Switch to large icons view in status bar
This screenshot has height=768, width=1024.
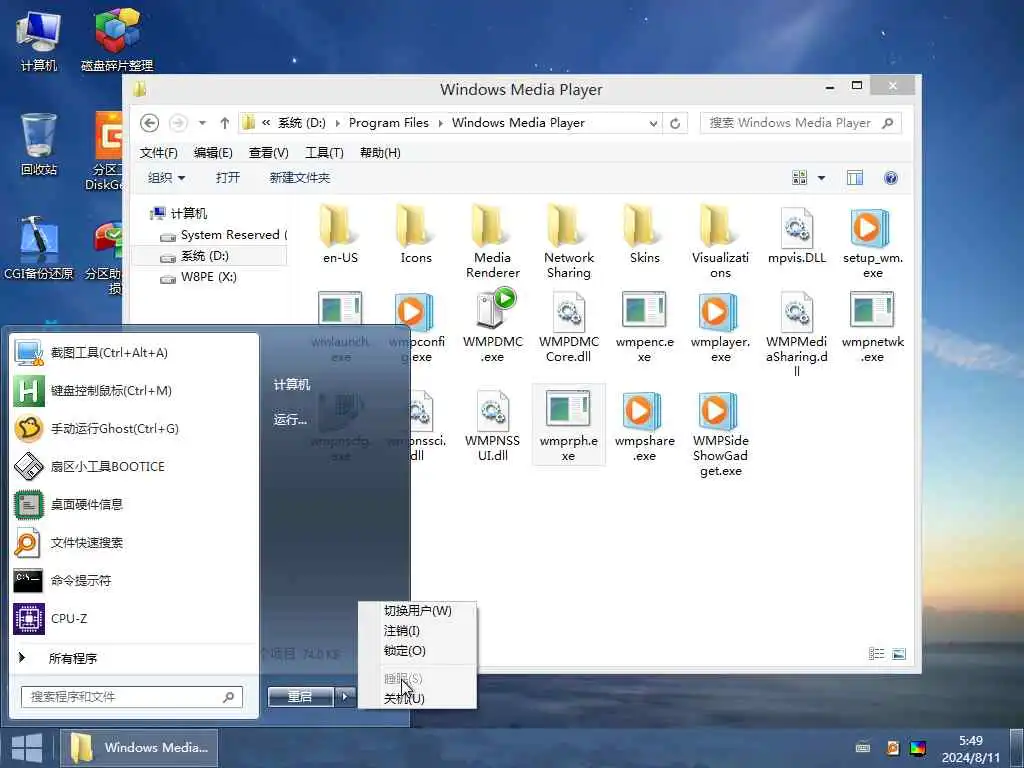[x=899, y=654]
